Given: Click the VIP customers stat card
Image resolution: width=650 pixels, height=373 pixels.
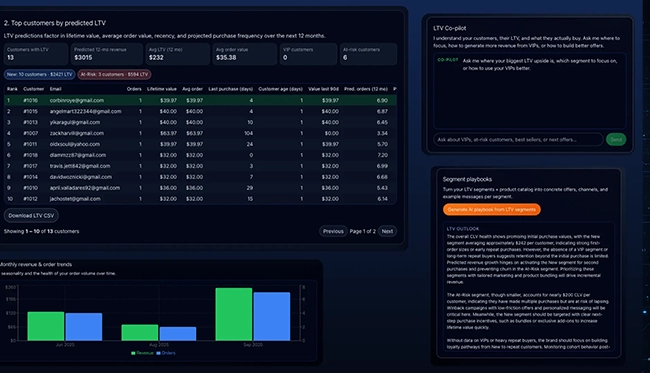Looking at the screenshot, I should (x=308, y=54).
